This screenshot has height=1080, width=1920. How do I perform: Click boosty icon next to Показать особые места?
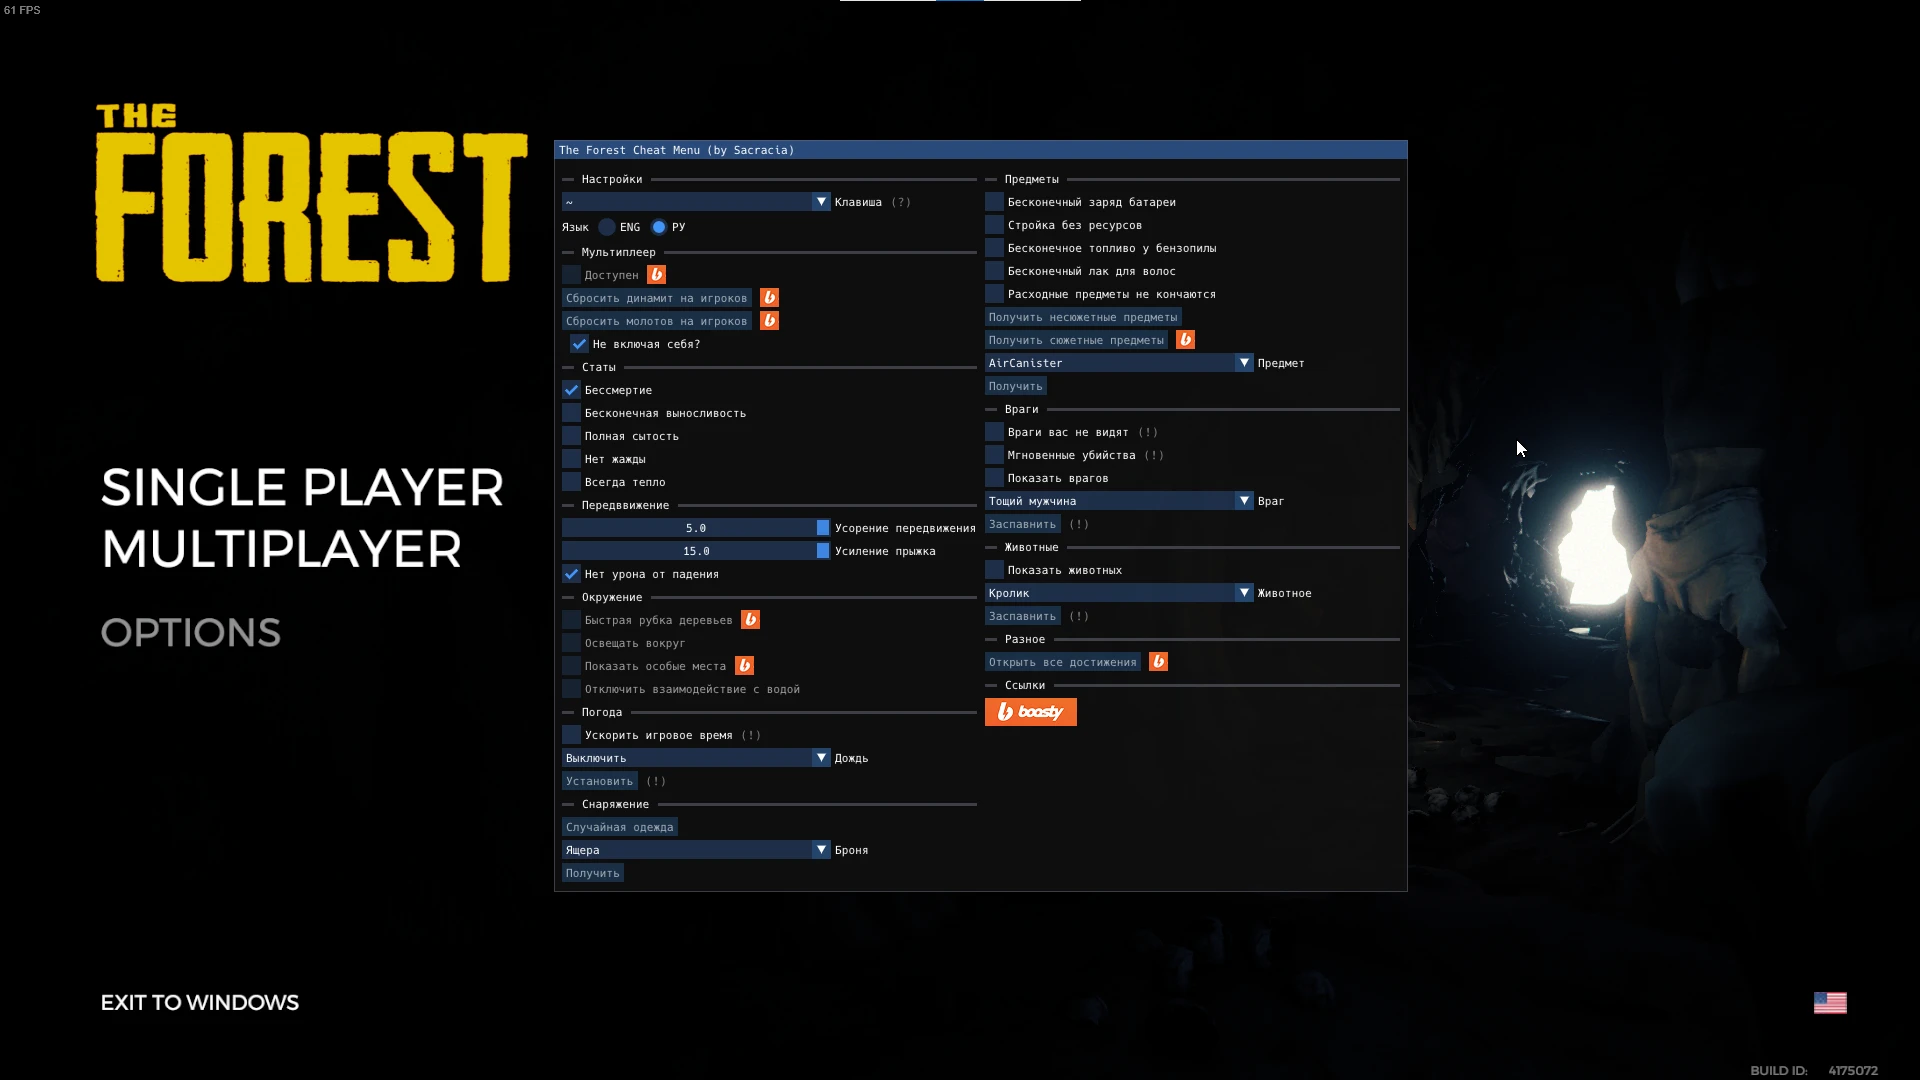(744, 666)
